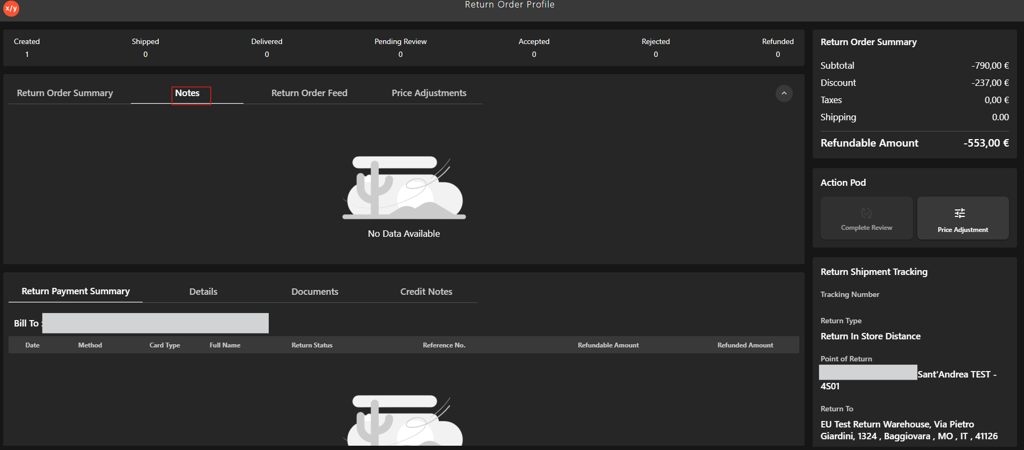Click the Action Pod heading
The height and width of the screenshot is (450, 1024).
(x=843, y=183)
